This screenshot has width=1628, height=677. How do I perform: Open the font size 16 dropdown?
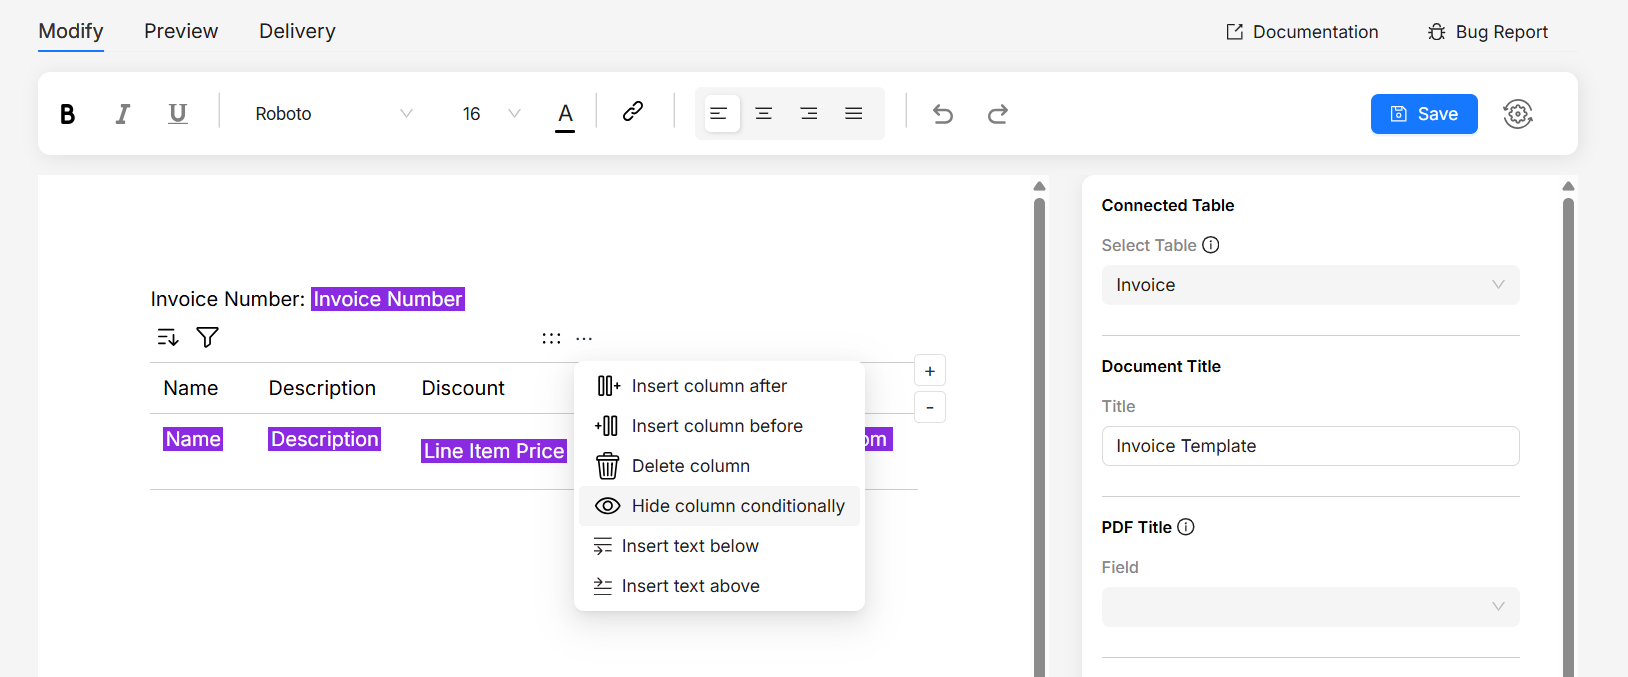(x=491, y=114)
